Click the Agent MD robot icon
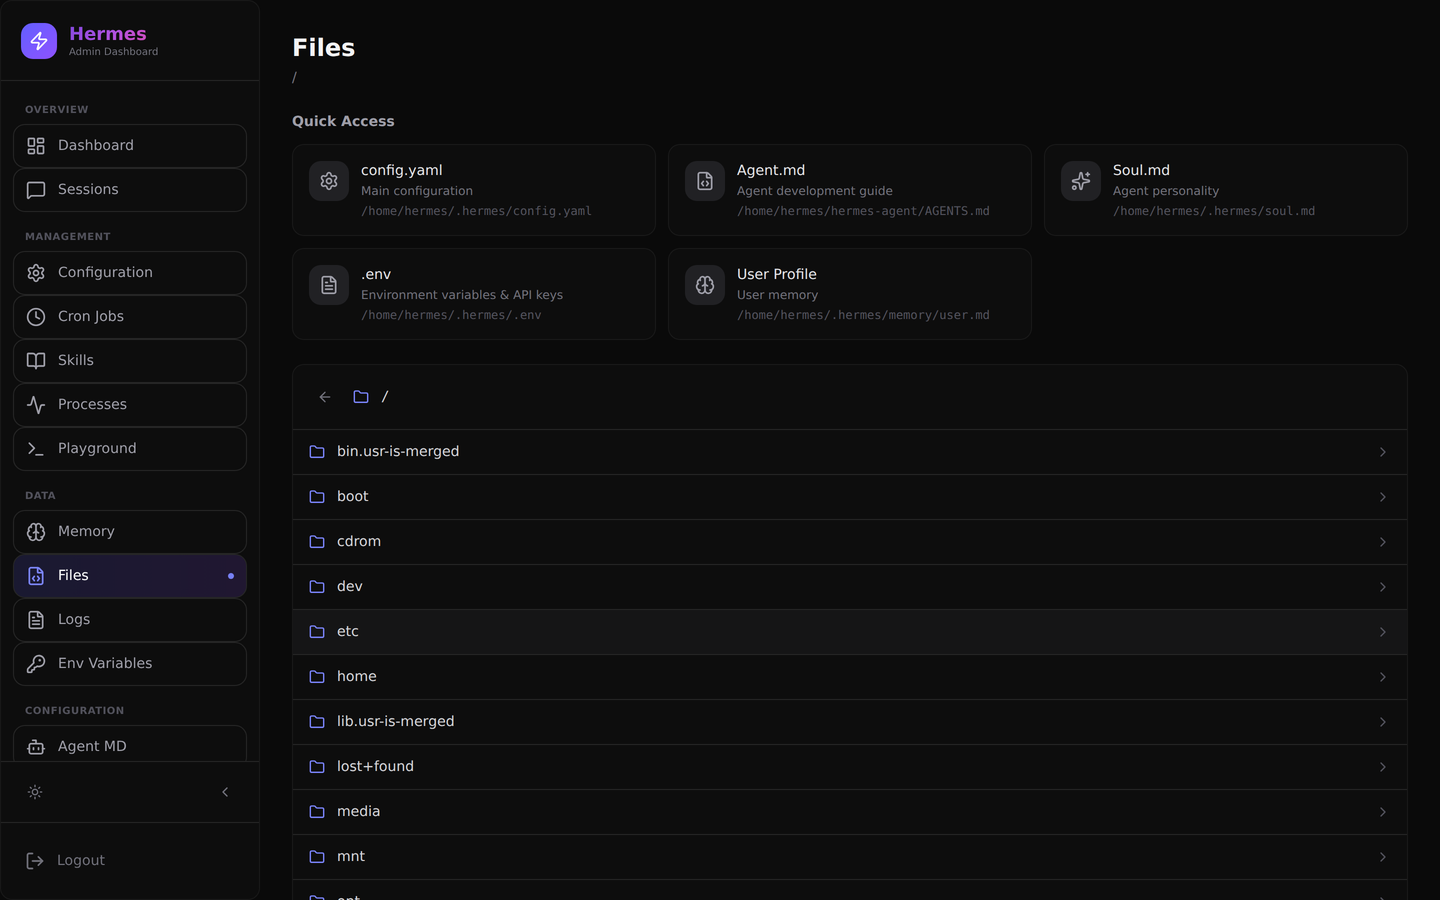 [x=36, y=747]
